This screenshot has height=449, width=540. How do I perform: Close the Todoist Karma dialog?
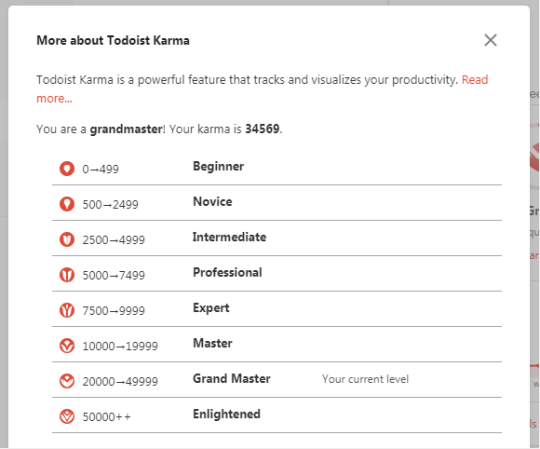(490, 40)
